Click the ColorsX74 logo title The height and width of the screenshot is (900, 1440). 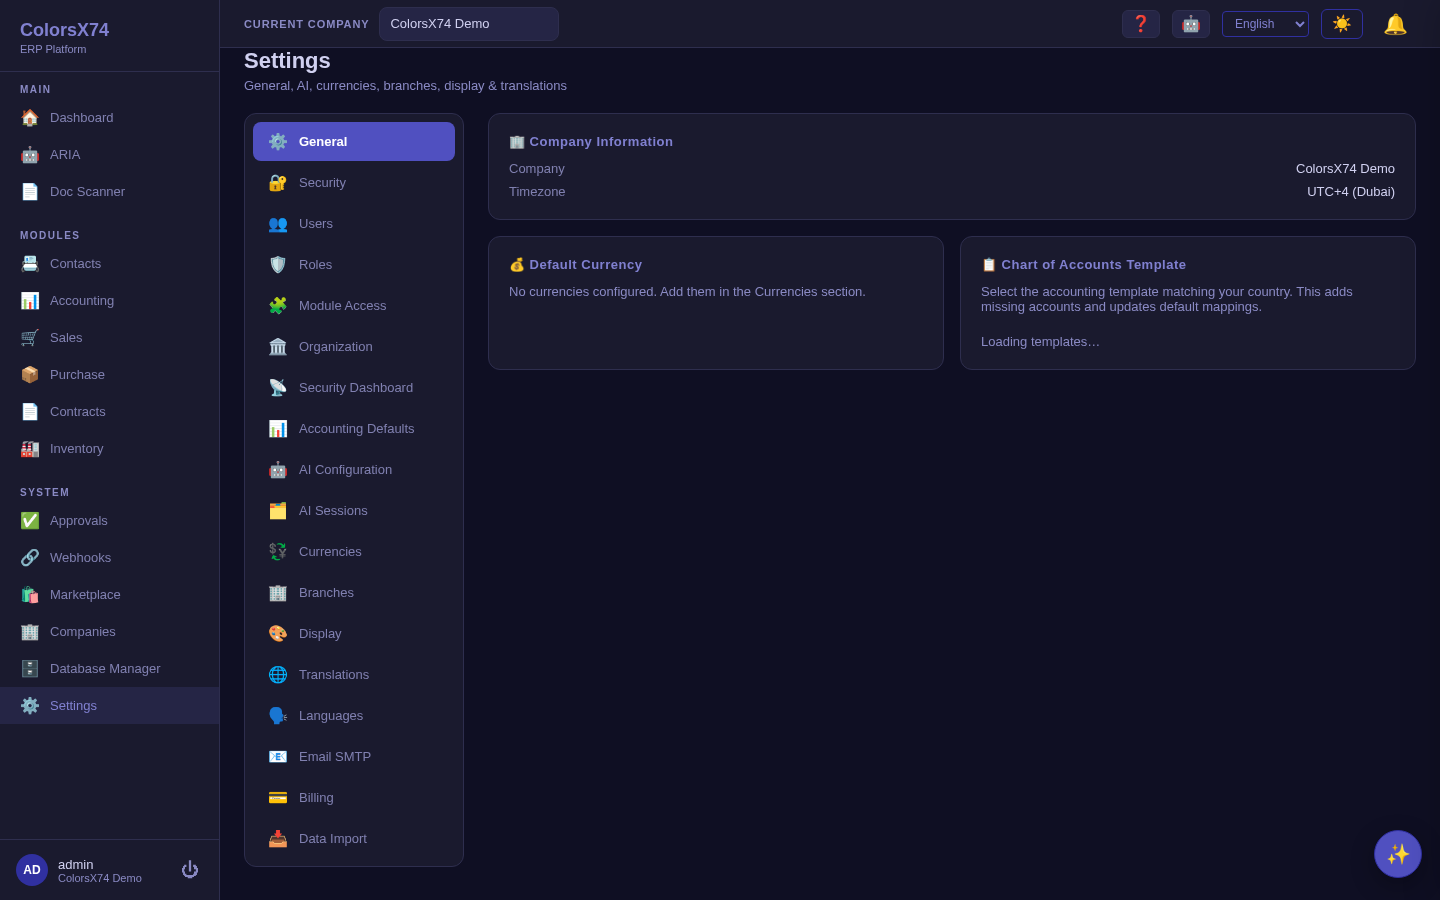64,30
